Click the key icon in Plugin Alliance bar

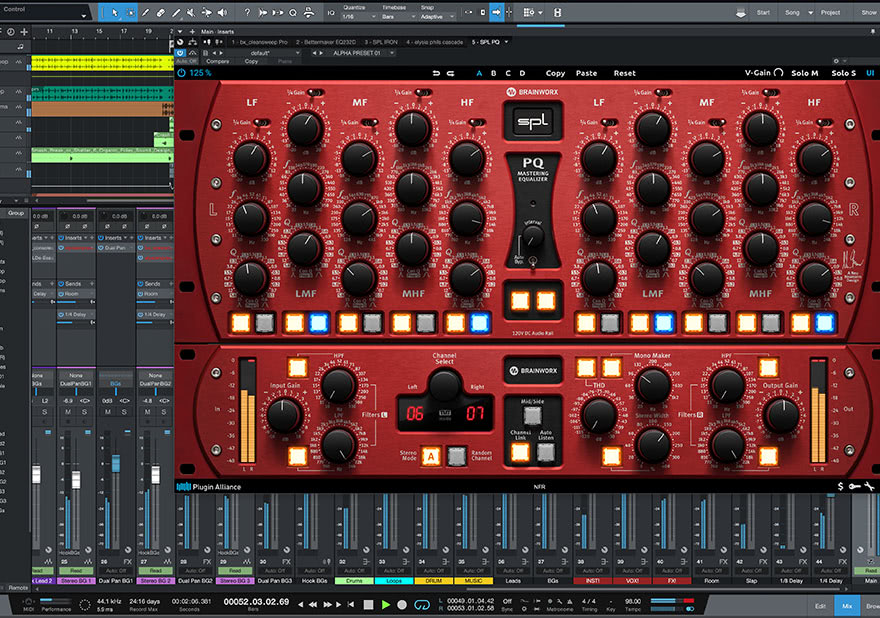(x=854, y=487)
